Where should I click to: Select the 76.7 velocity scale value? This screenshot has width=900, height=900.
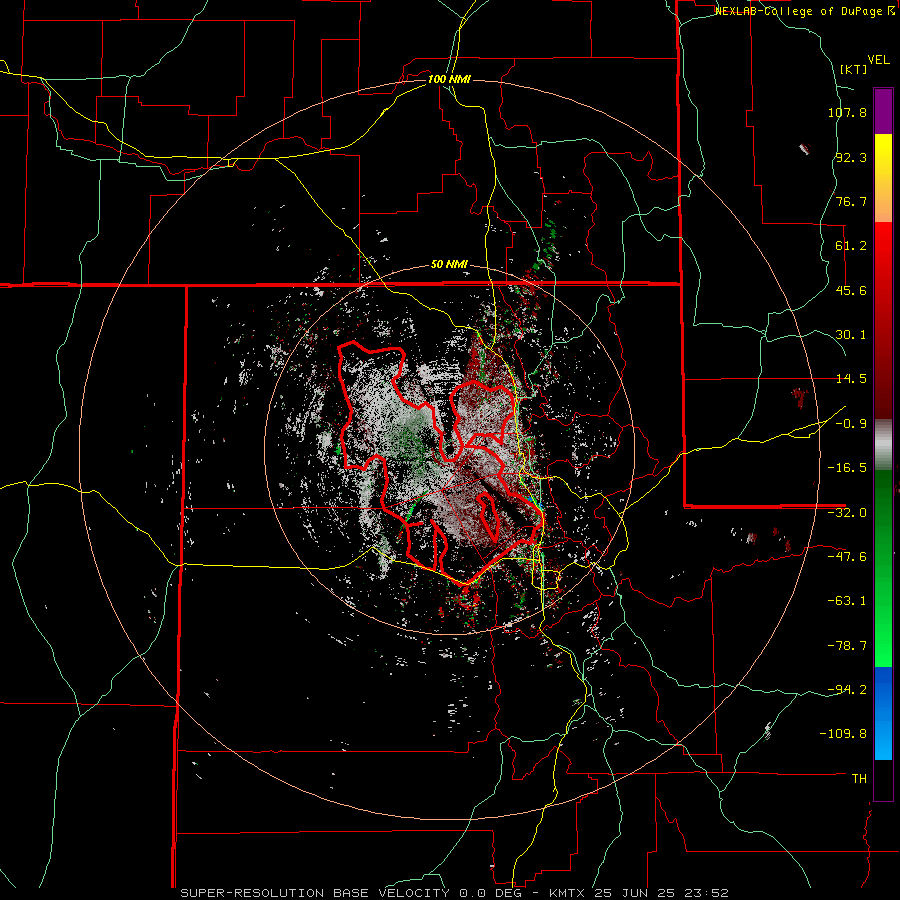[851, 201]
